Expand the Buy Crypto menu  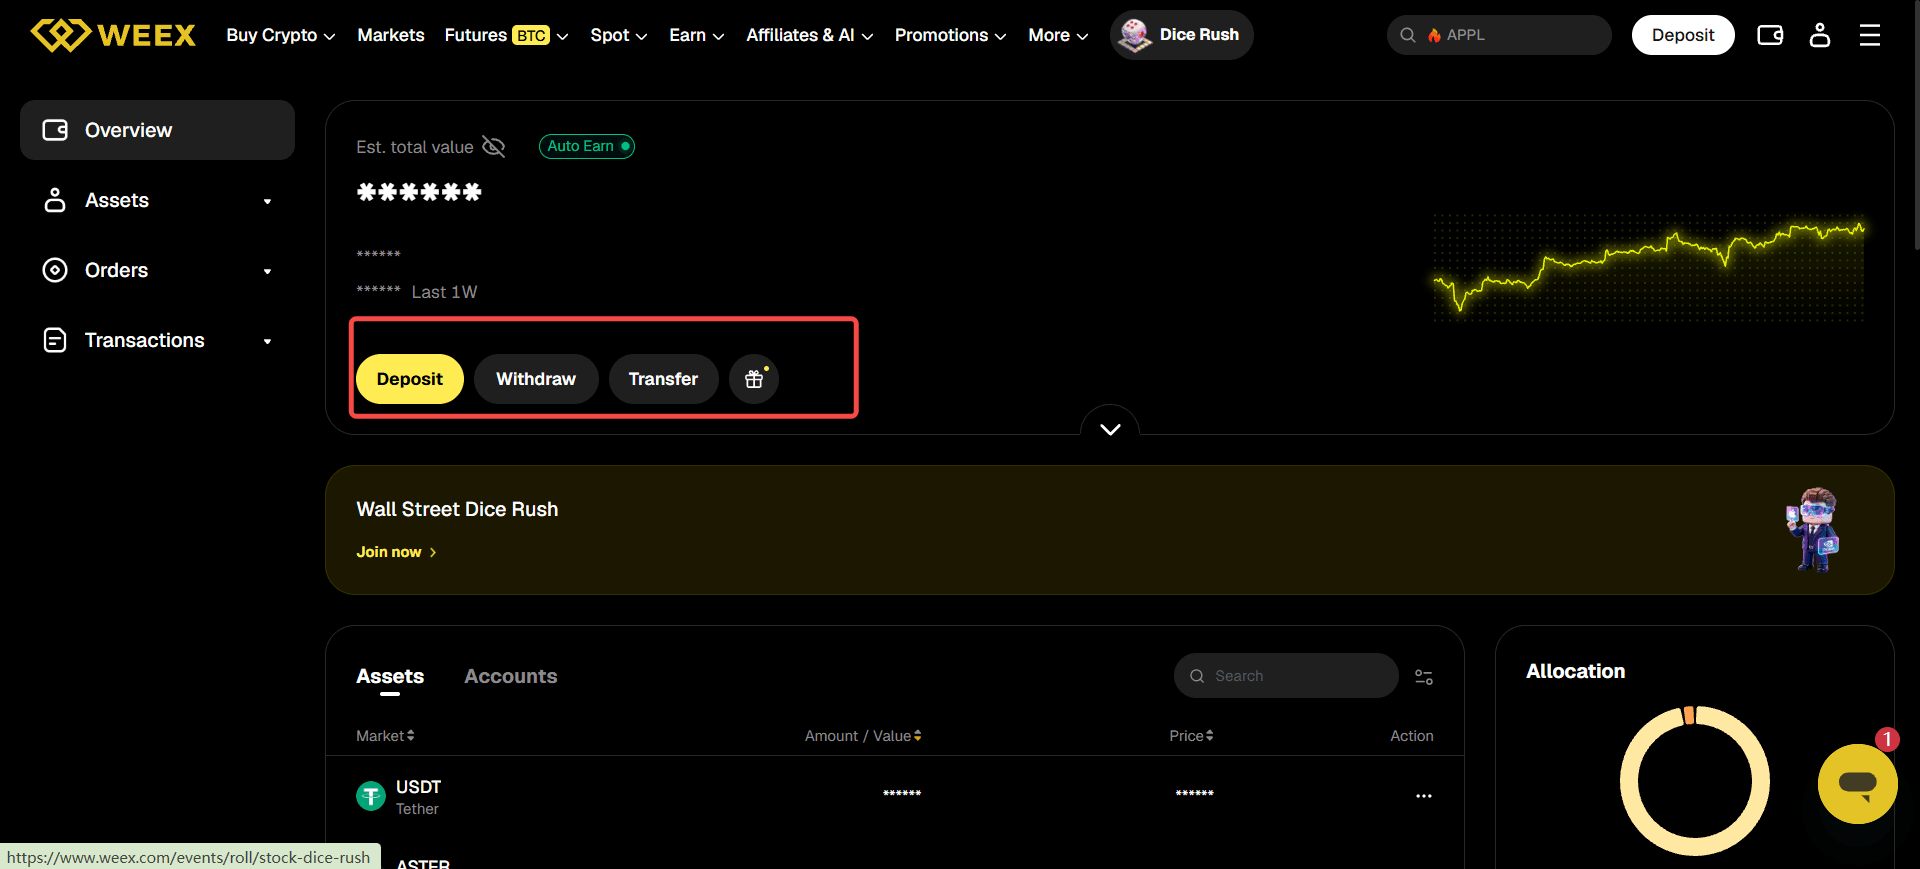click(281, 35)
